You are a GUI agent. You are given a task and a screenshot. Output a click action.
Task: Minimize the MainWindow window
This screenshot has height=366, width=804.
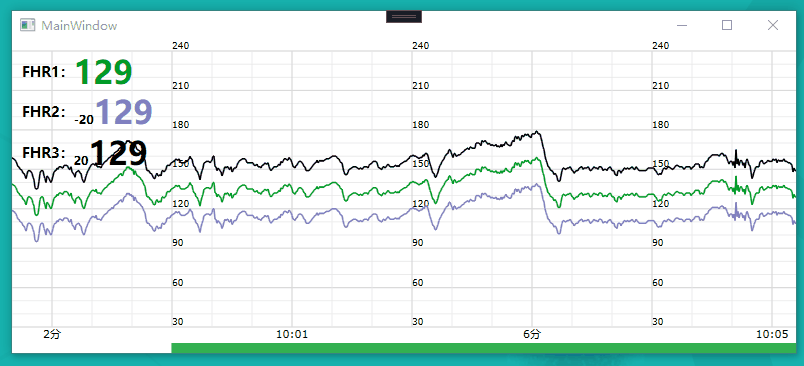tap(682, 25)
